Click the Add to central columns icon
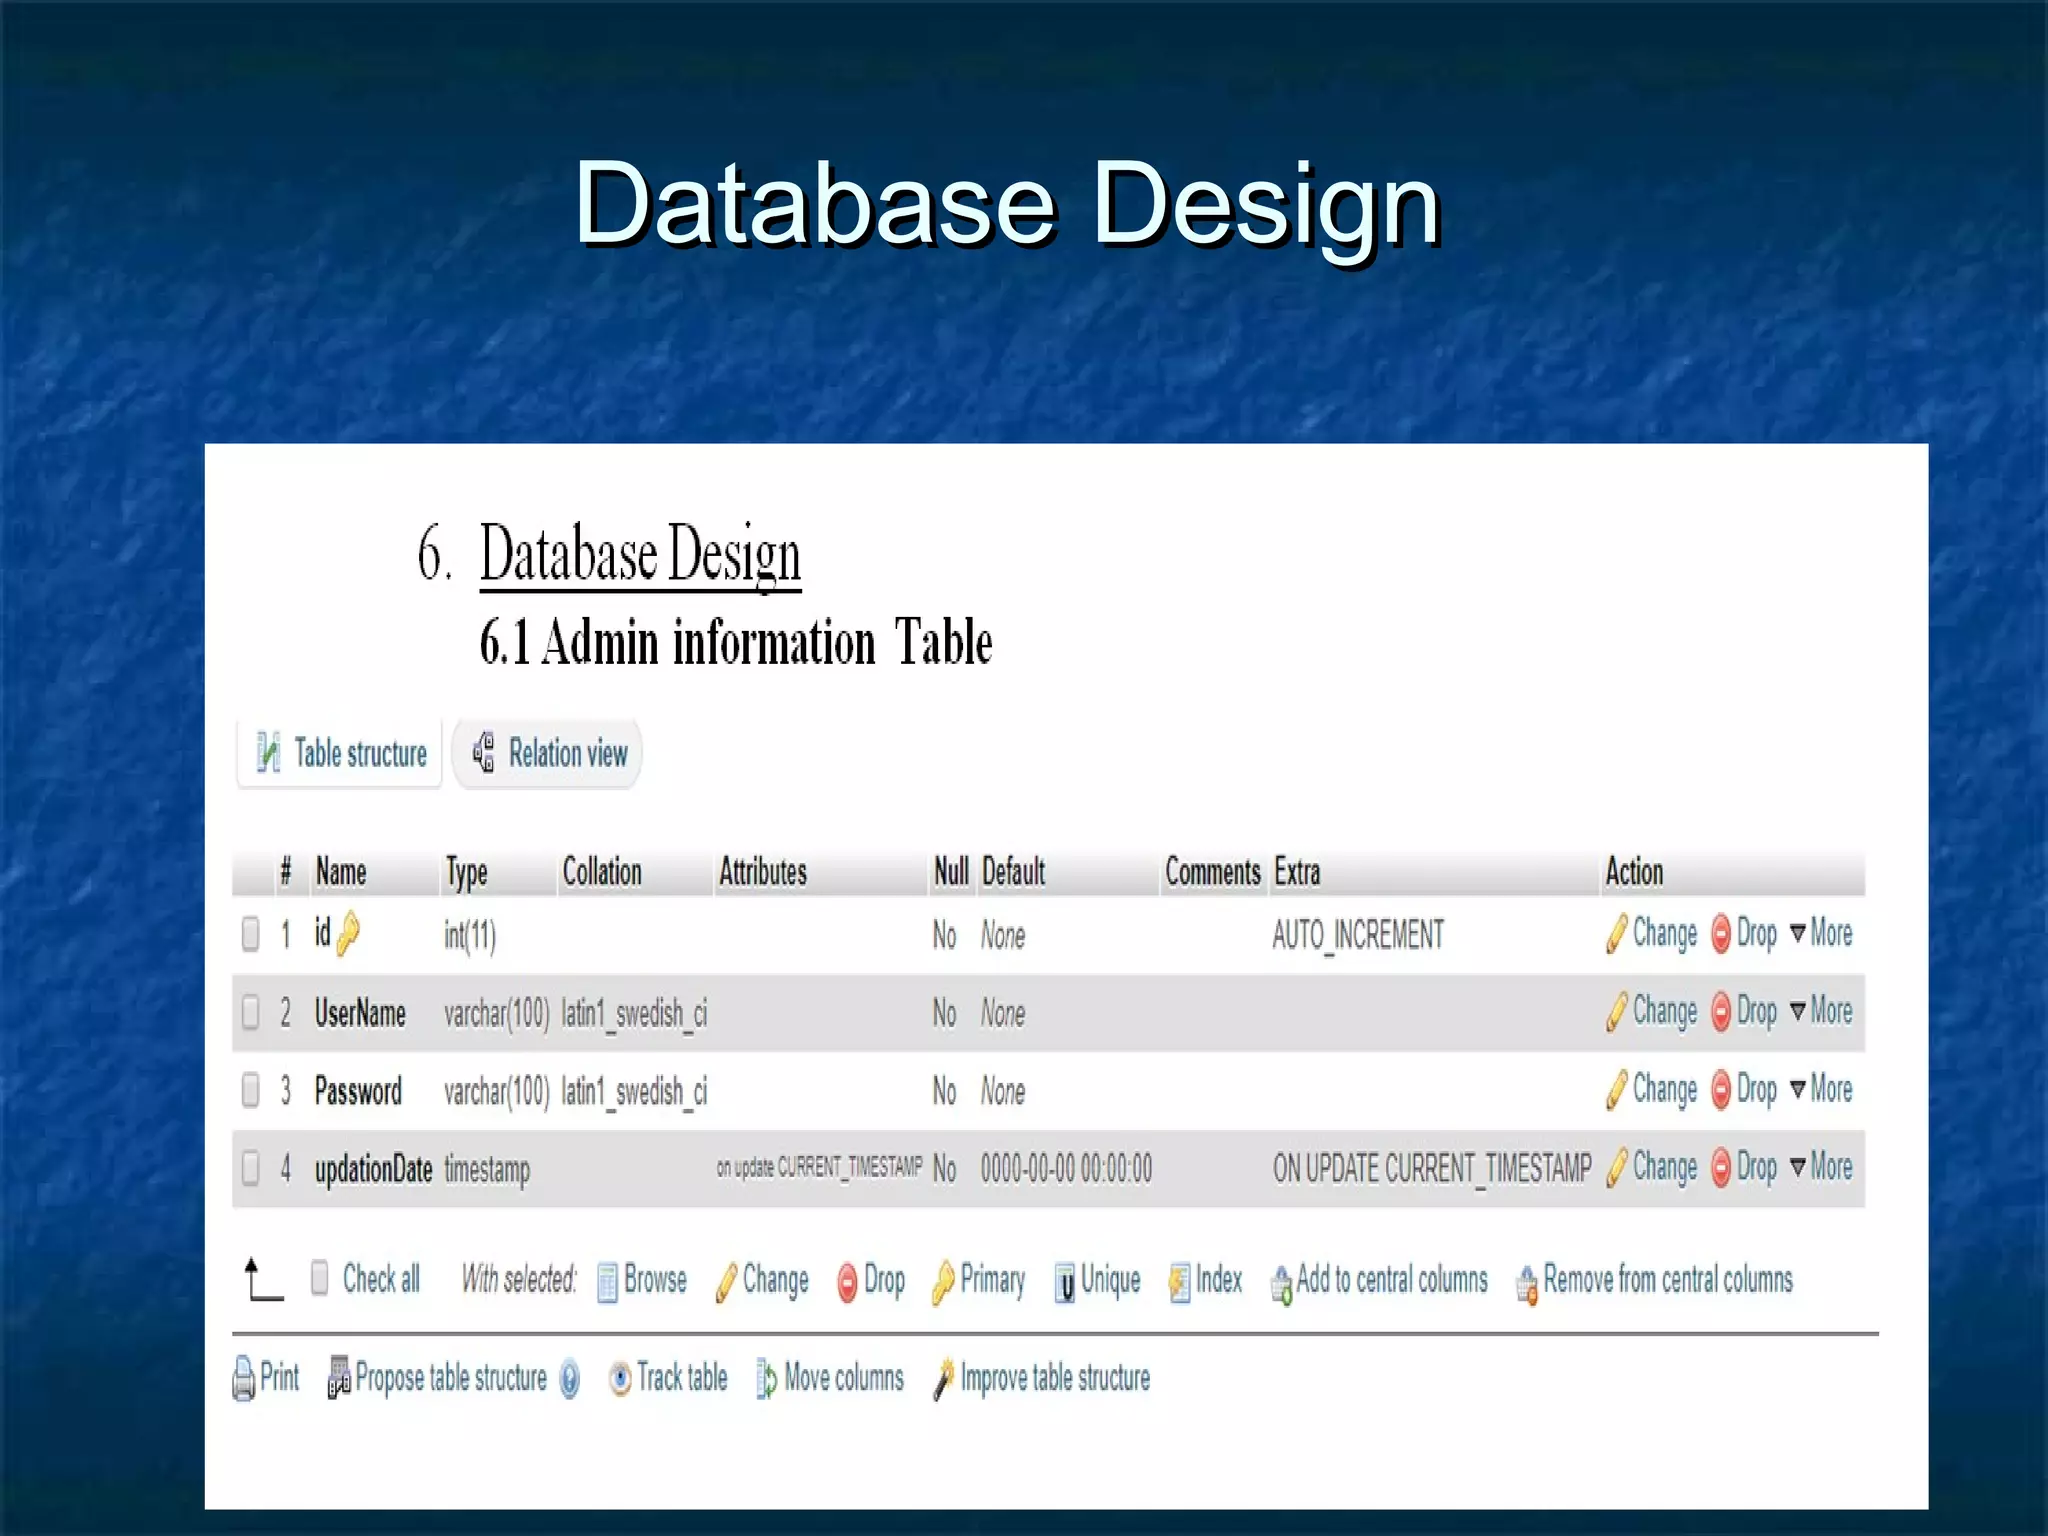This screenshot has height=1536, width=2048. [x=1281, y=1284]
